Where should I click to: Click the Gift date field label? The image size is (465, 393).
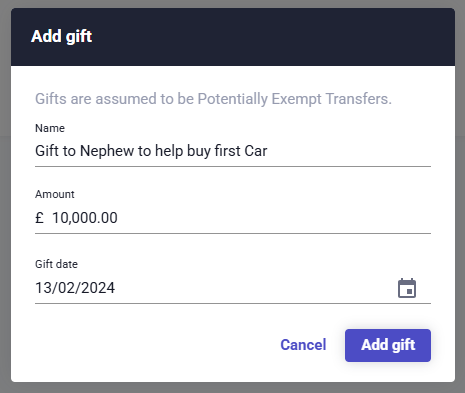pos(56,264)
